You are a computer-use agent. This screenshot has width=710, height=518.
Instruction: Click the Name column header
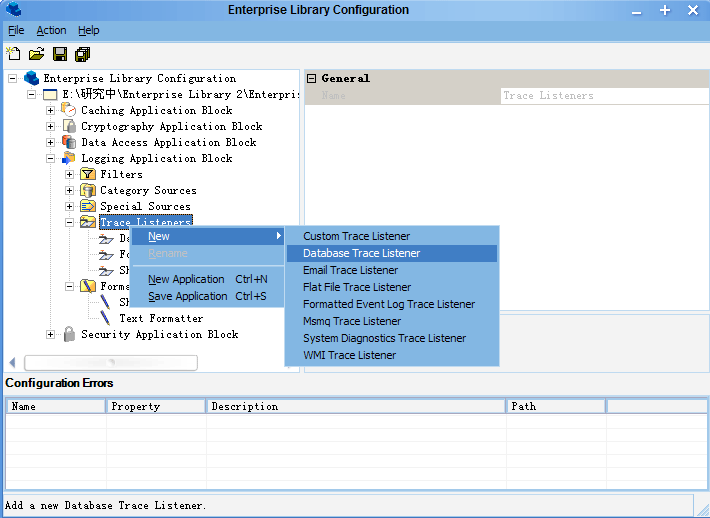tap(56, 406)
